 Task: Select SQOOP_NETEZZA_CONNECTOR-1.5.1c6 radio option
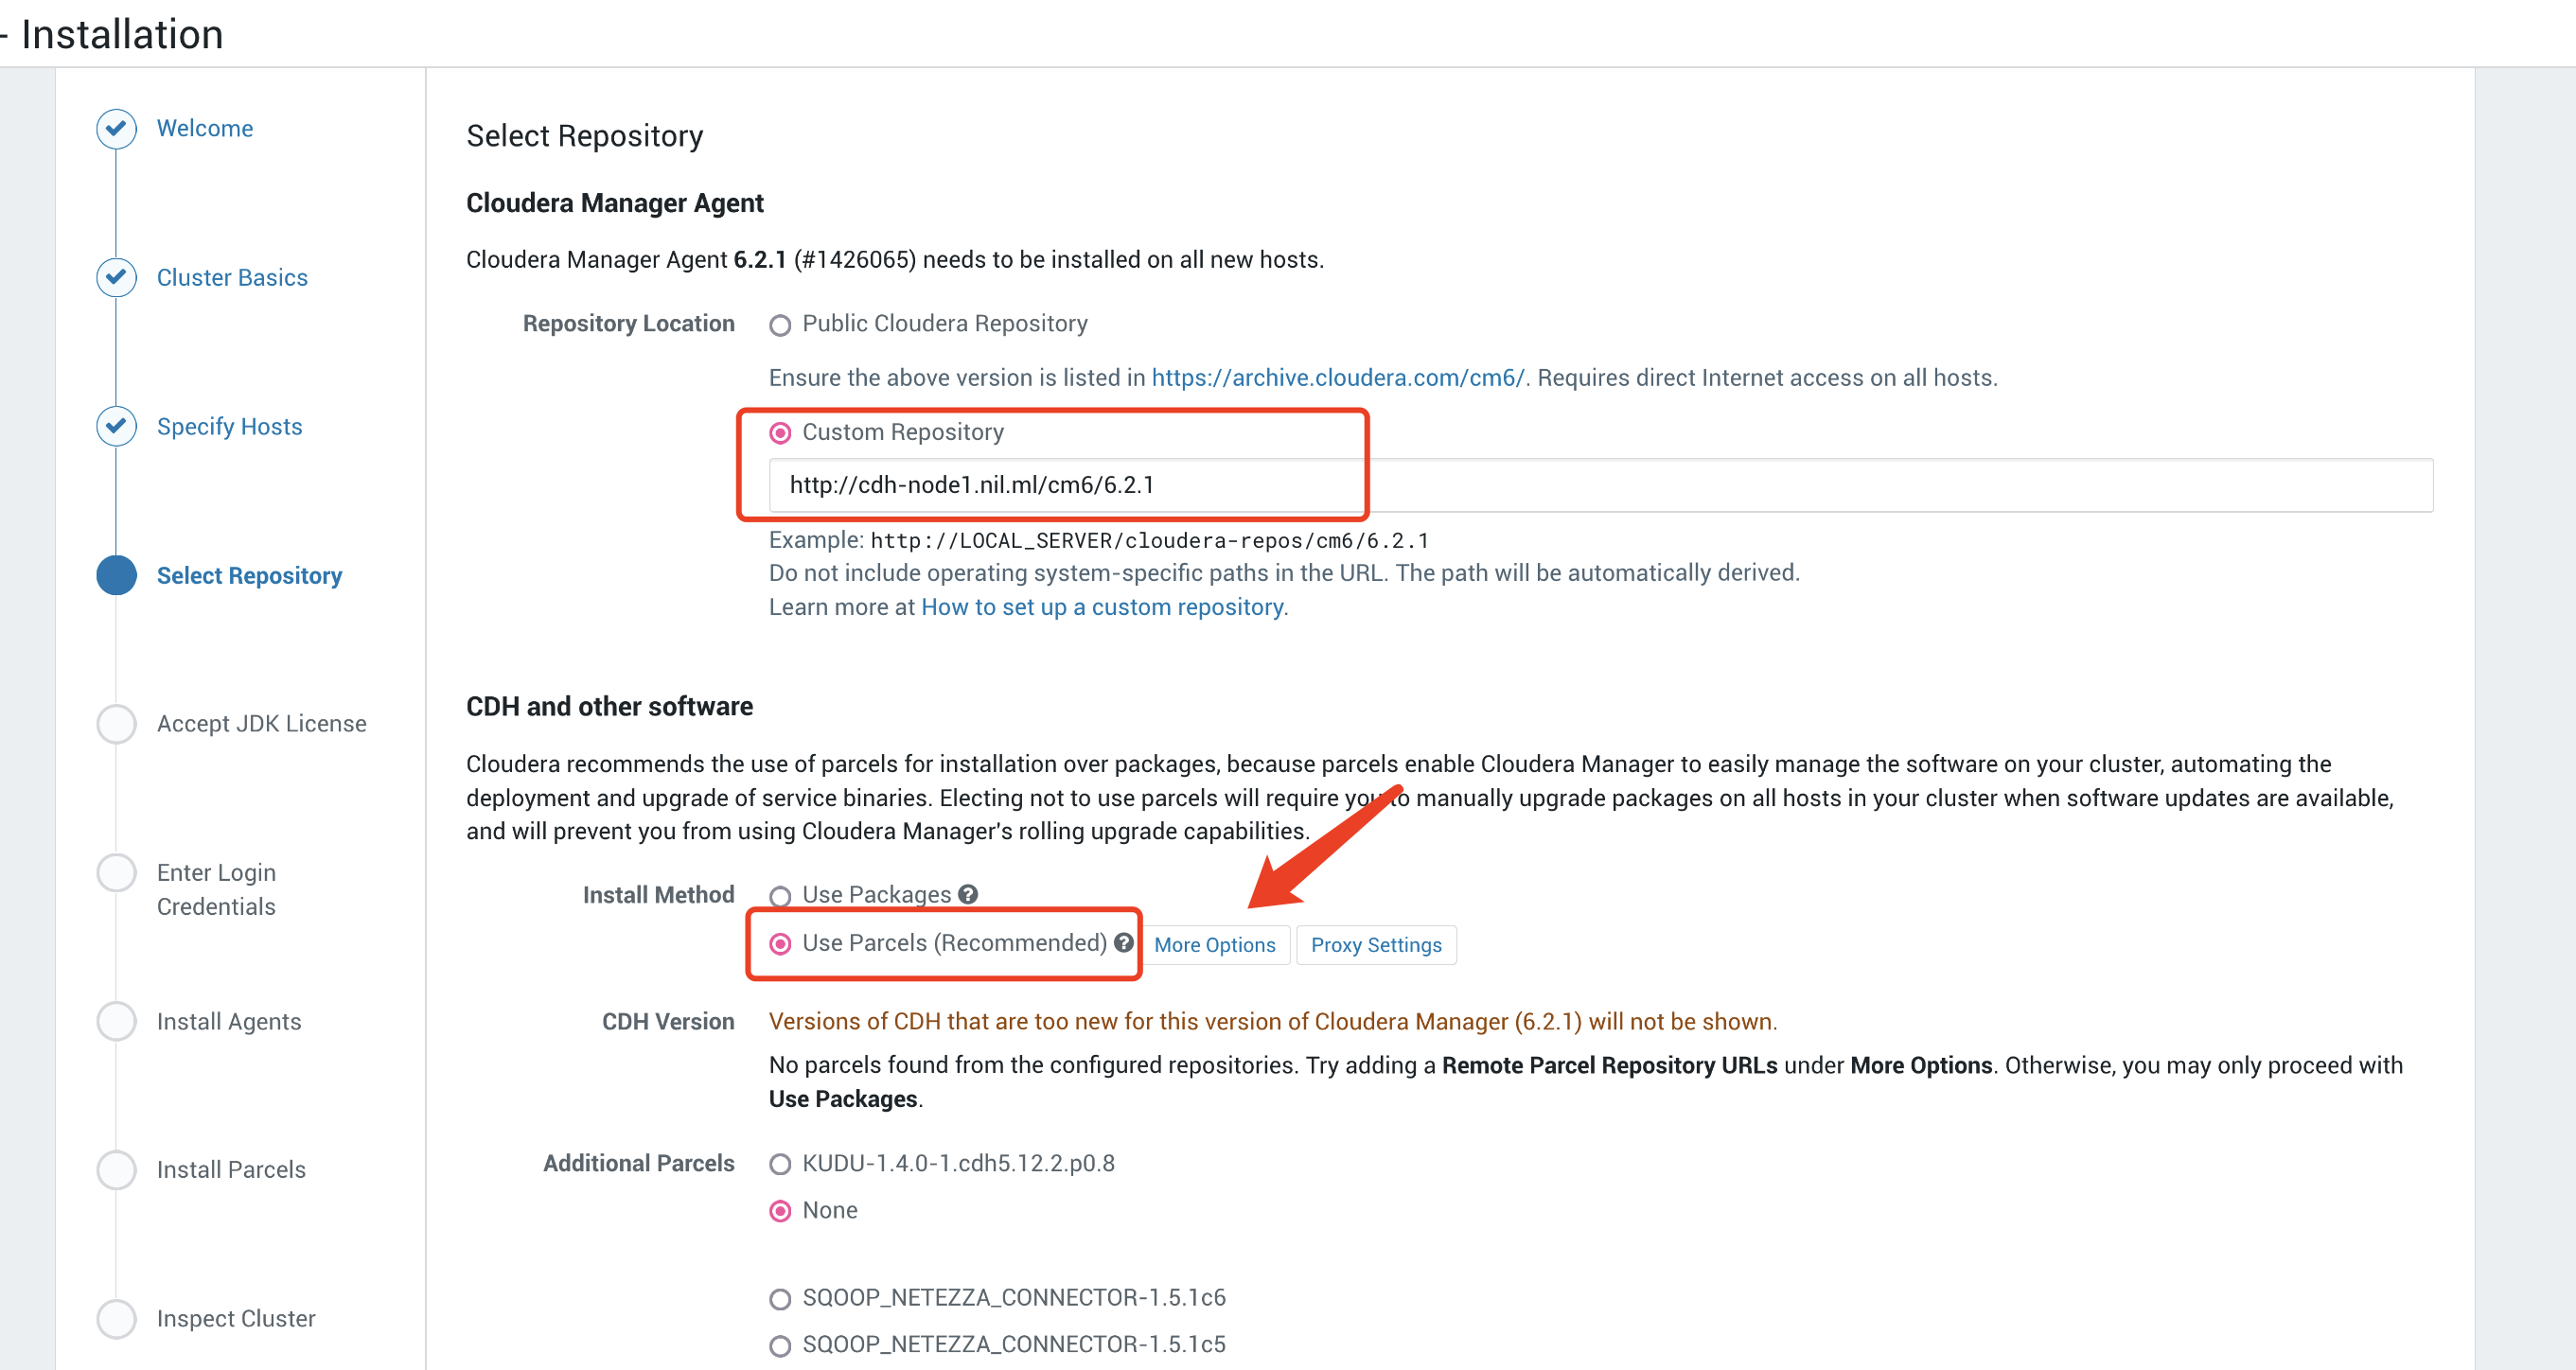(780, 1298)
